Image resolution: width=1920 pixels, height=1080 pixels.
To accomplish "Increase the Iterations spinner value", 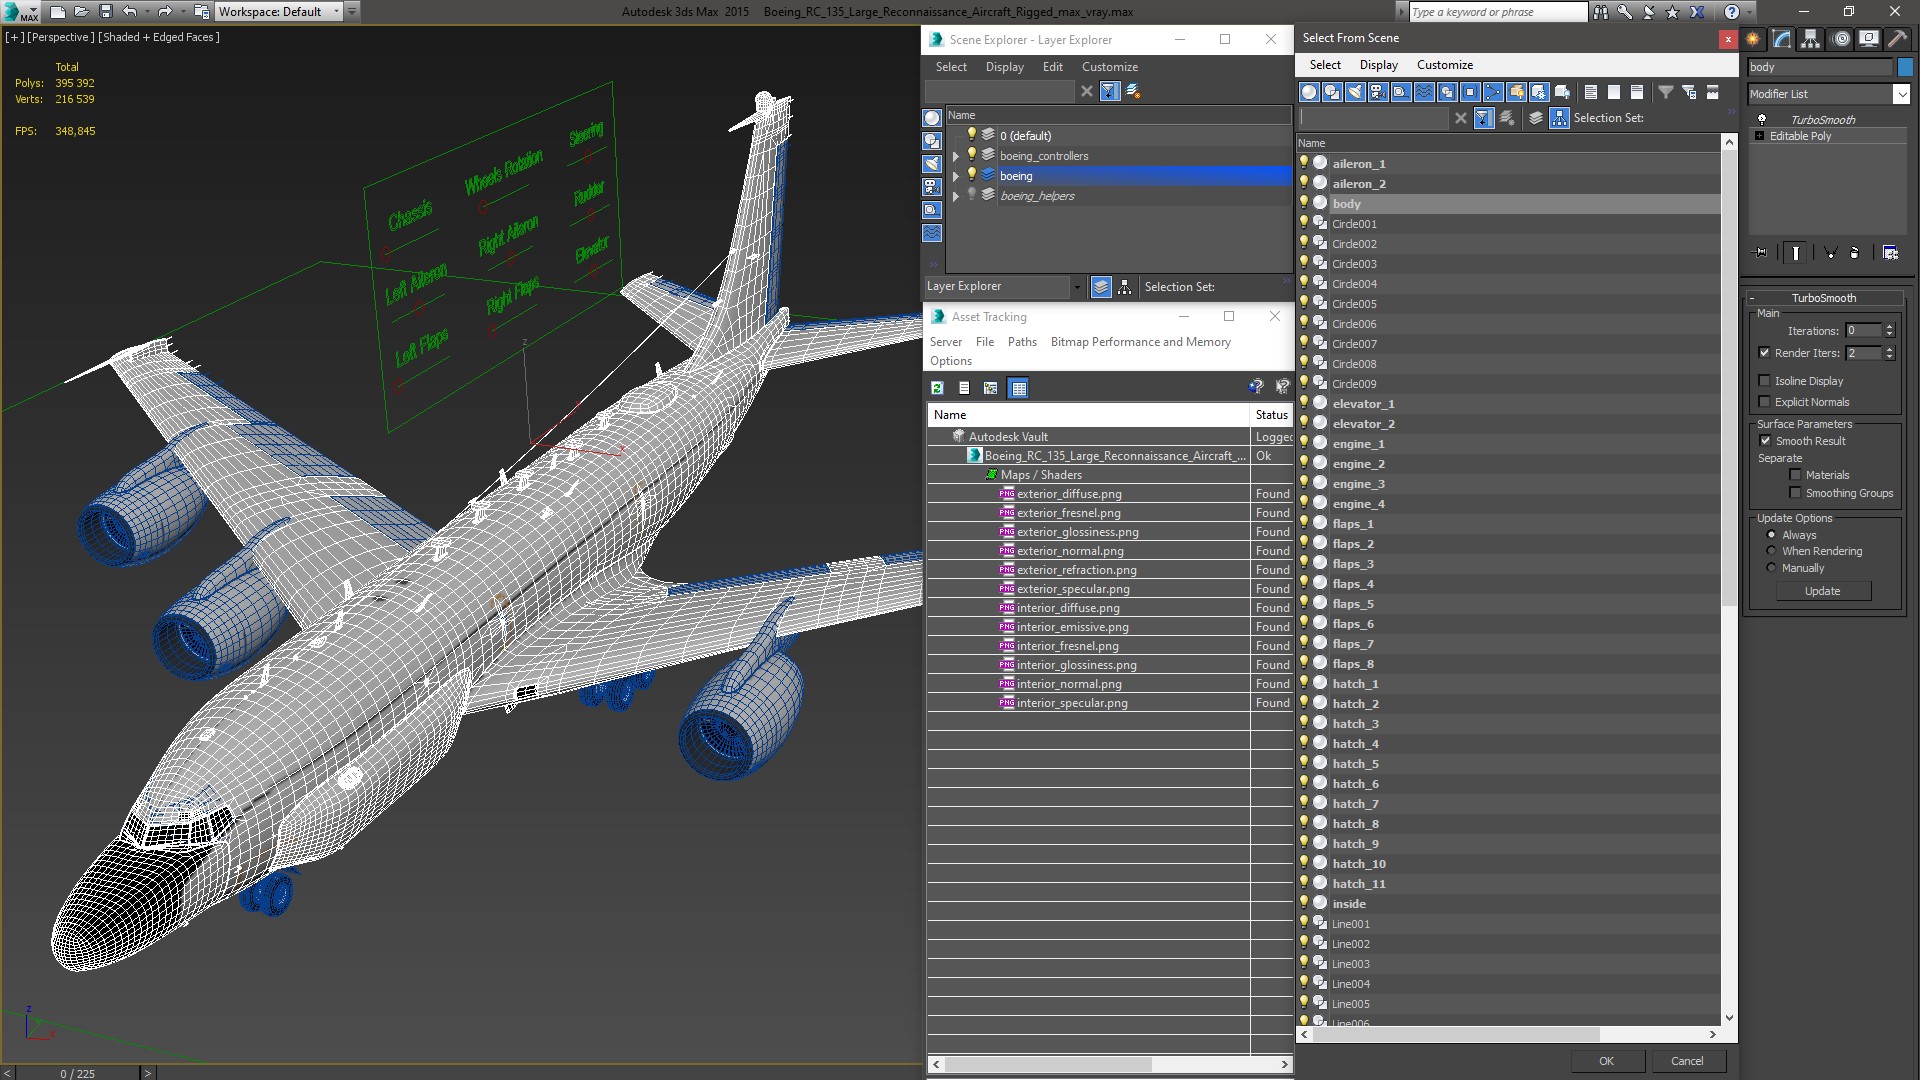I will [1889, 327].
